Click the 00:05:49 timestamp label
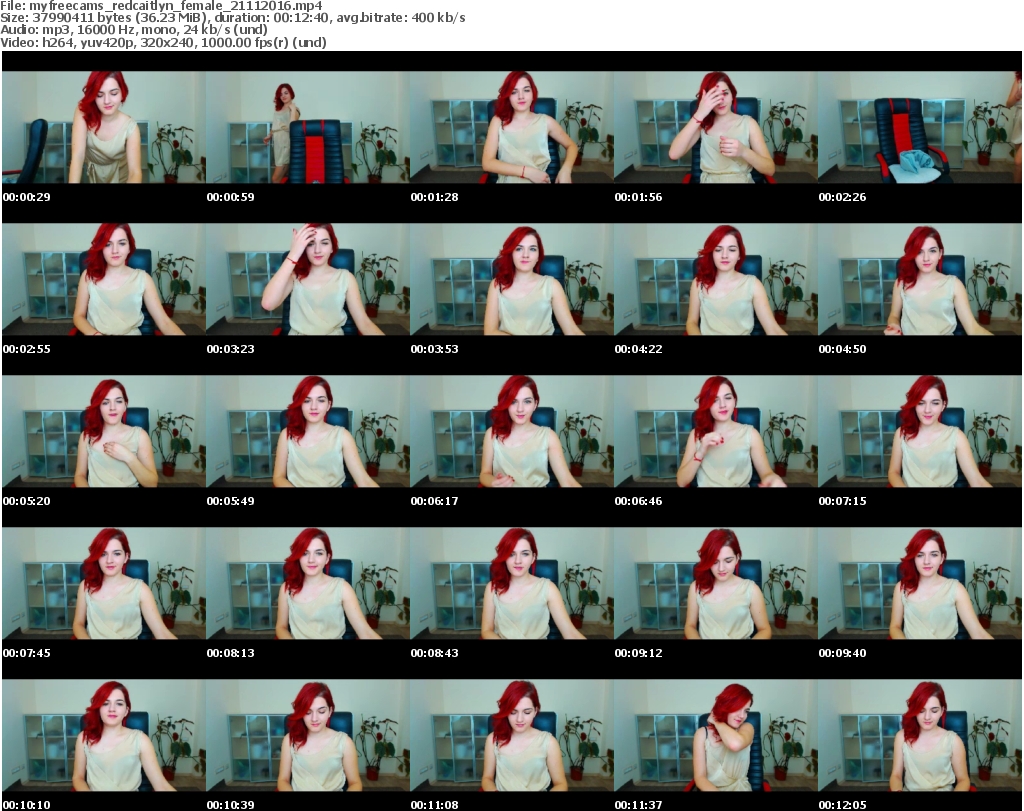1024x811 pixels. [x=231, y=501]
